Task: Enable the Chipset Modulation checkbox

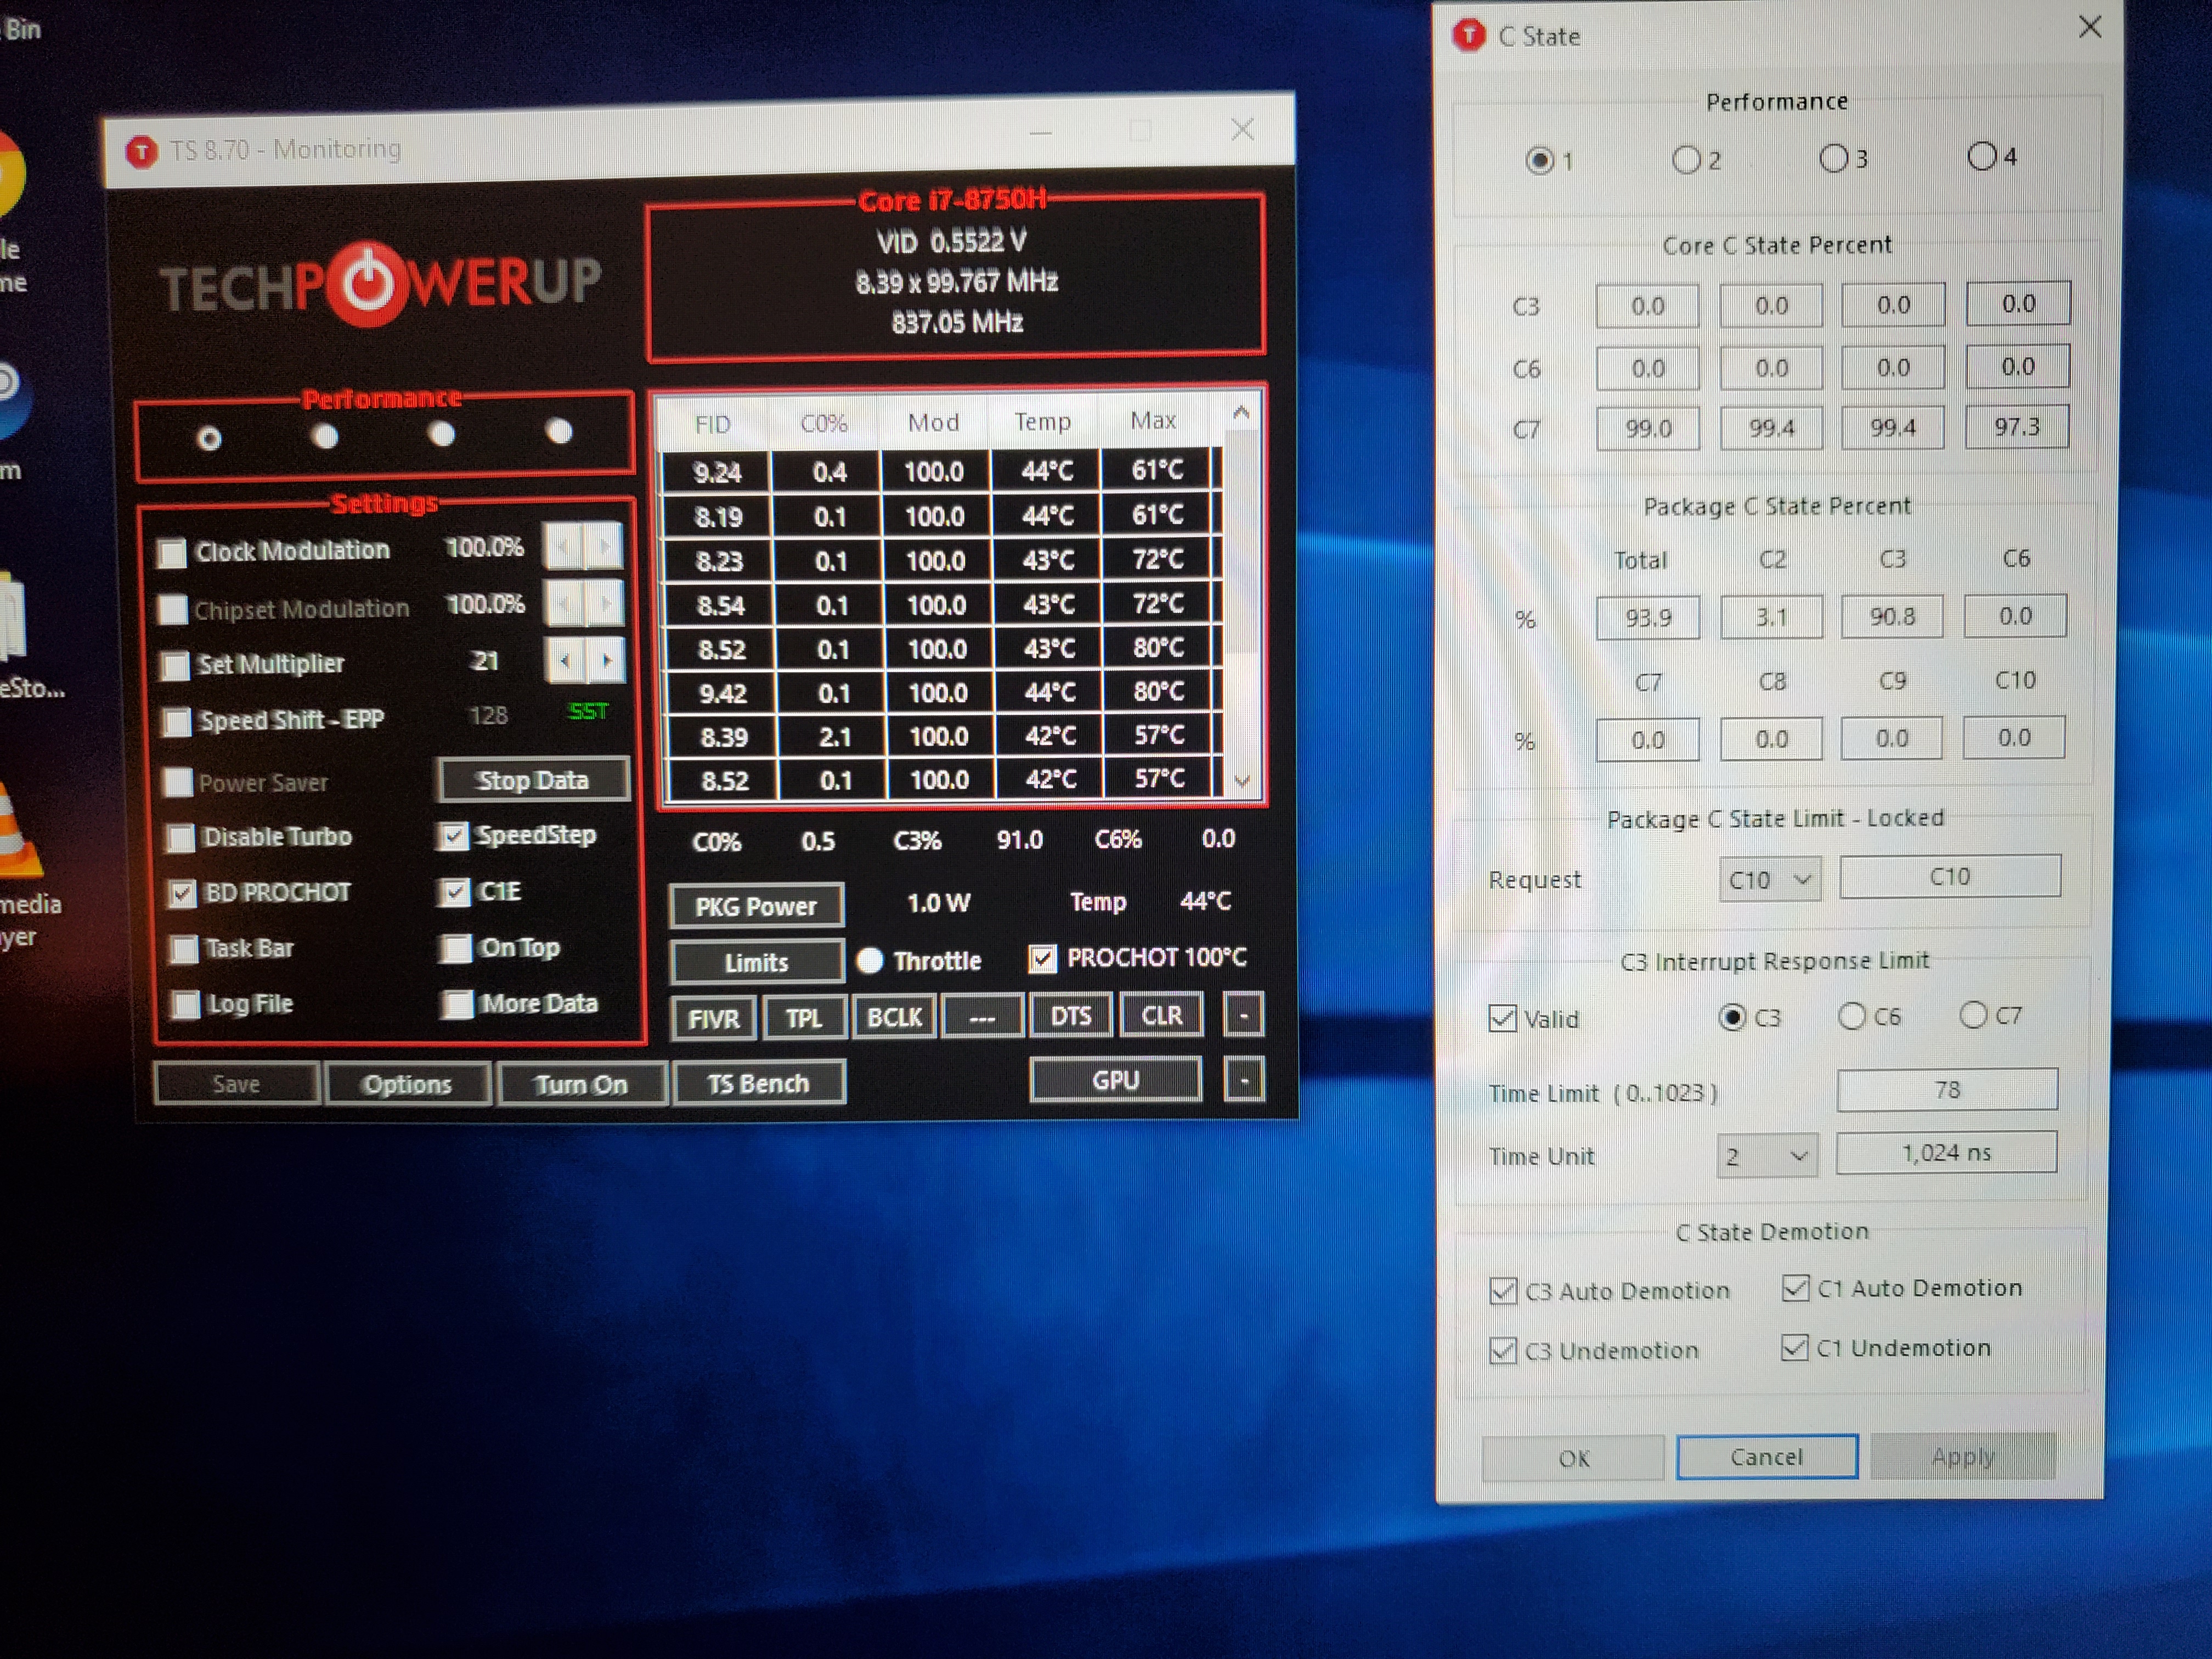Action: pos(173,609)
